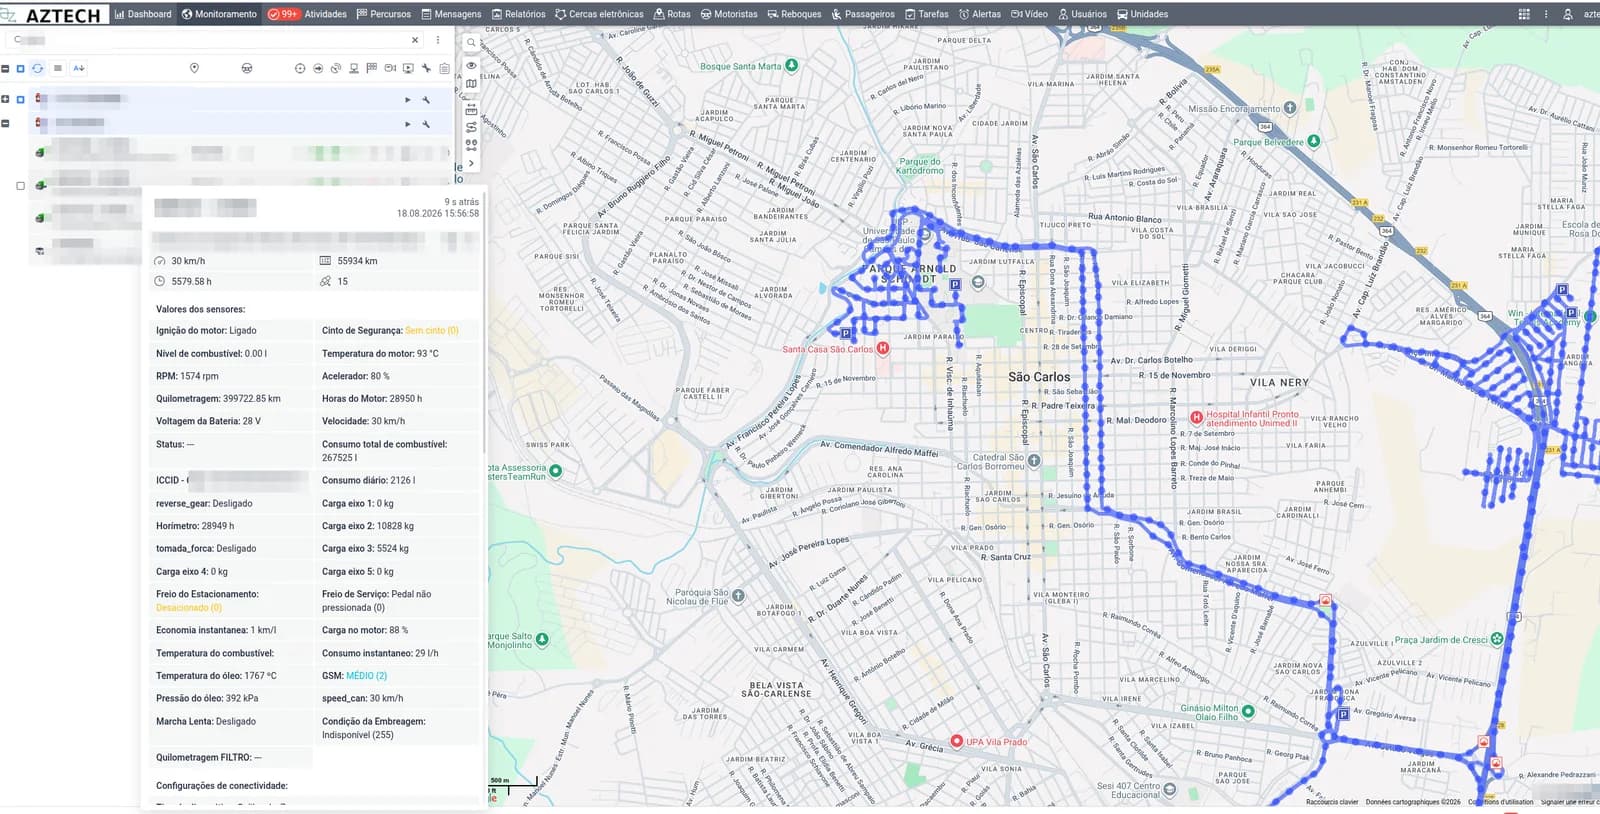The width and height of the screenshot is (1600, 814).
Task: Select the ruler distance measurement tool
Action: [471, 110]
